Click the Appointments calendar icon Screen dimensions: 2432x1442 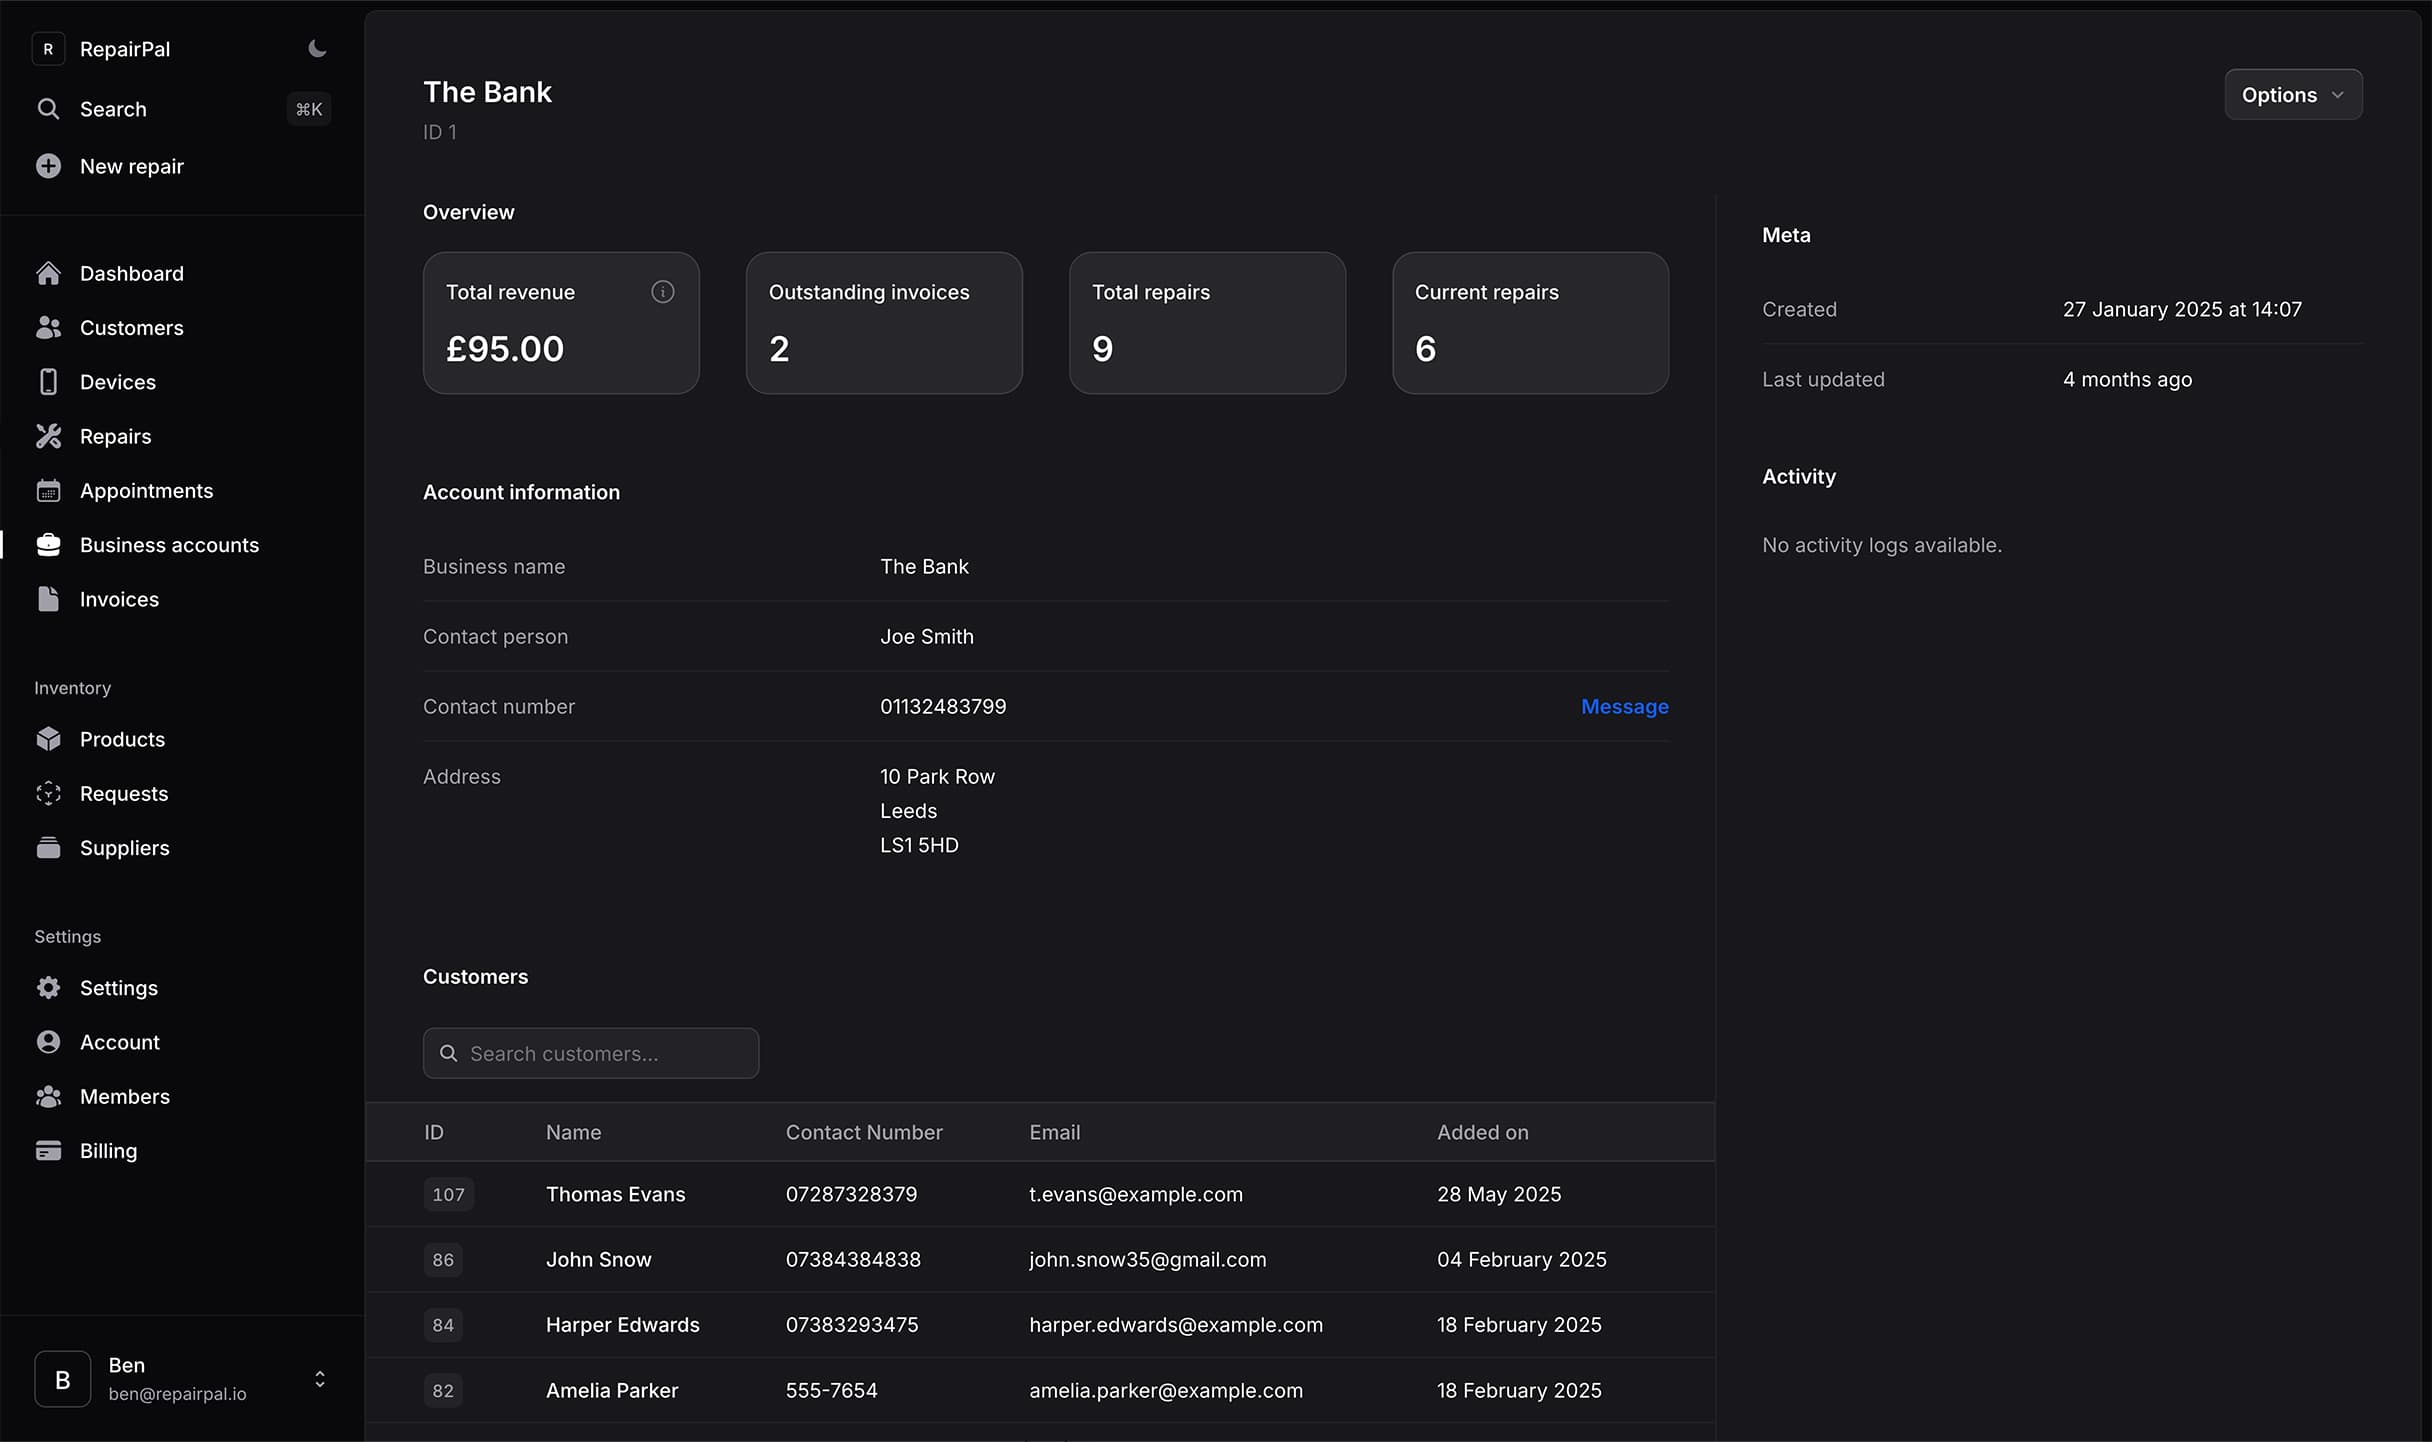point(48,491)
